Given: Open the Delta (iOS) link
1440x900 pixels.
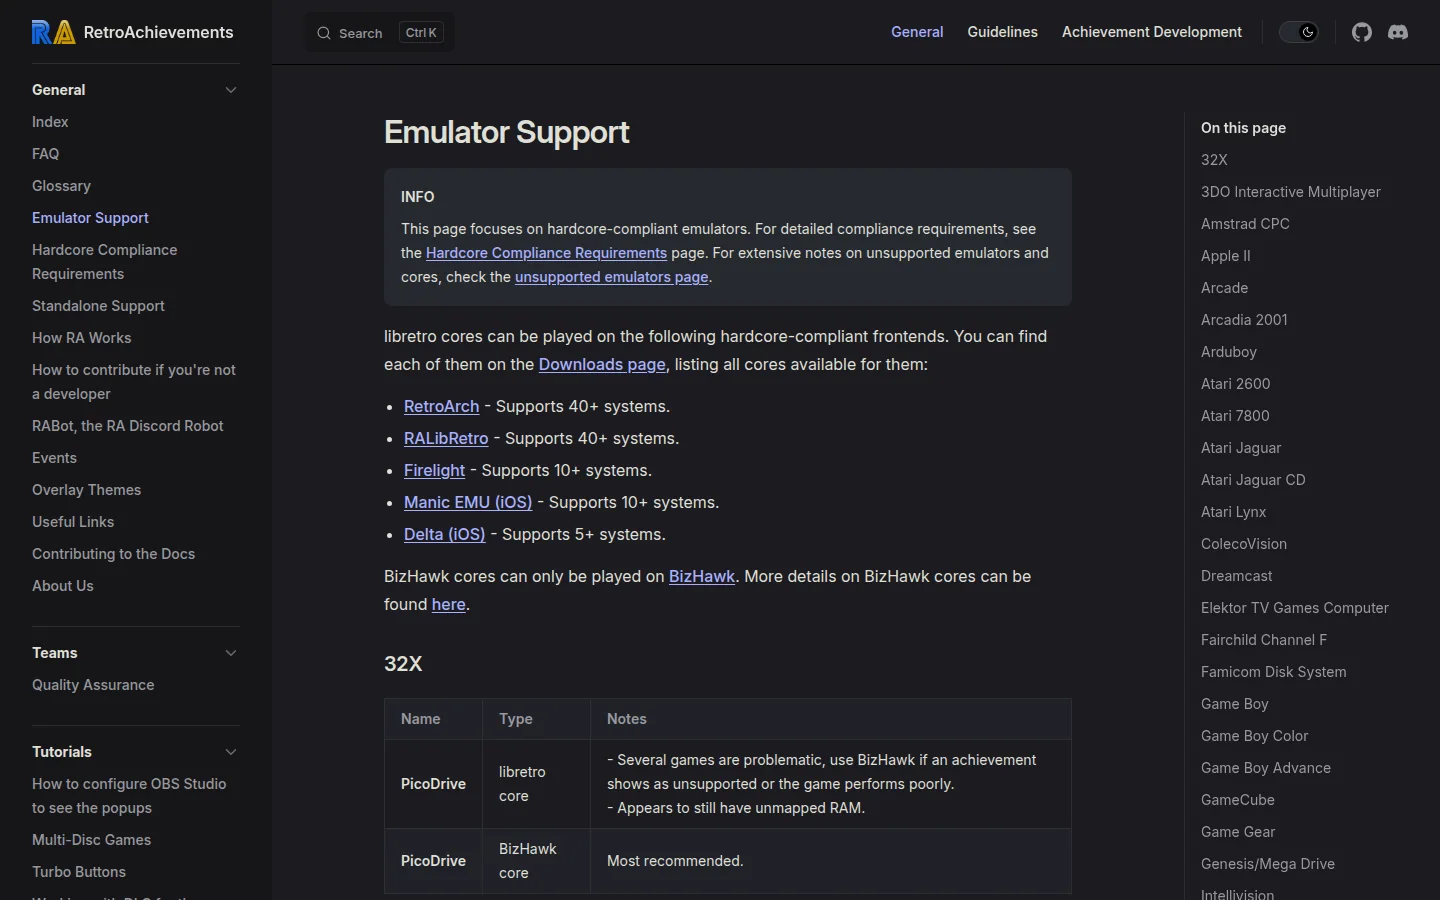Looking at the screenshot, I should point(445,534).
